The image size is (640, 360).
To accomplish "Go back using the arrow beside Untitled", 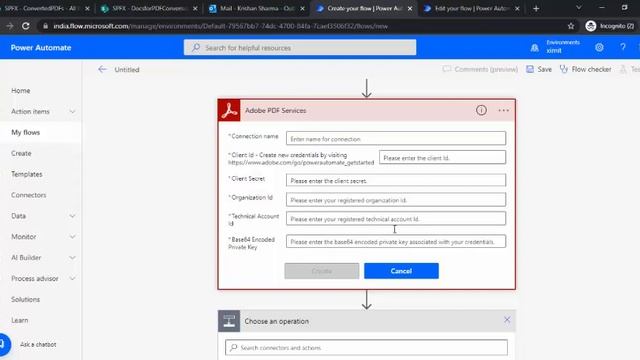I will [102, 69].
